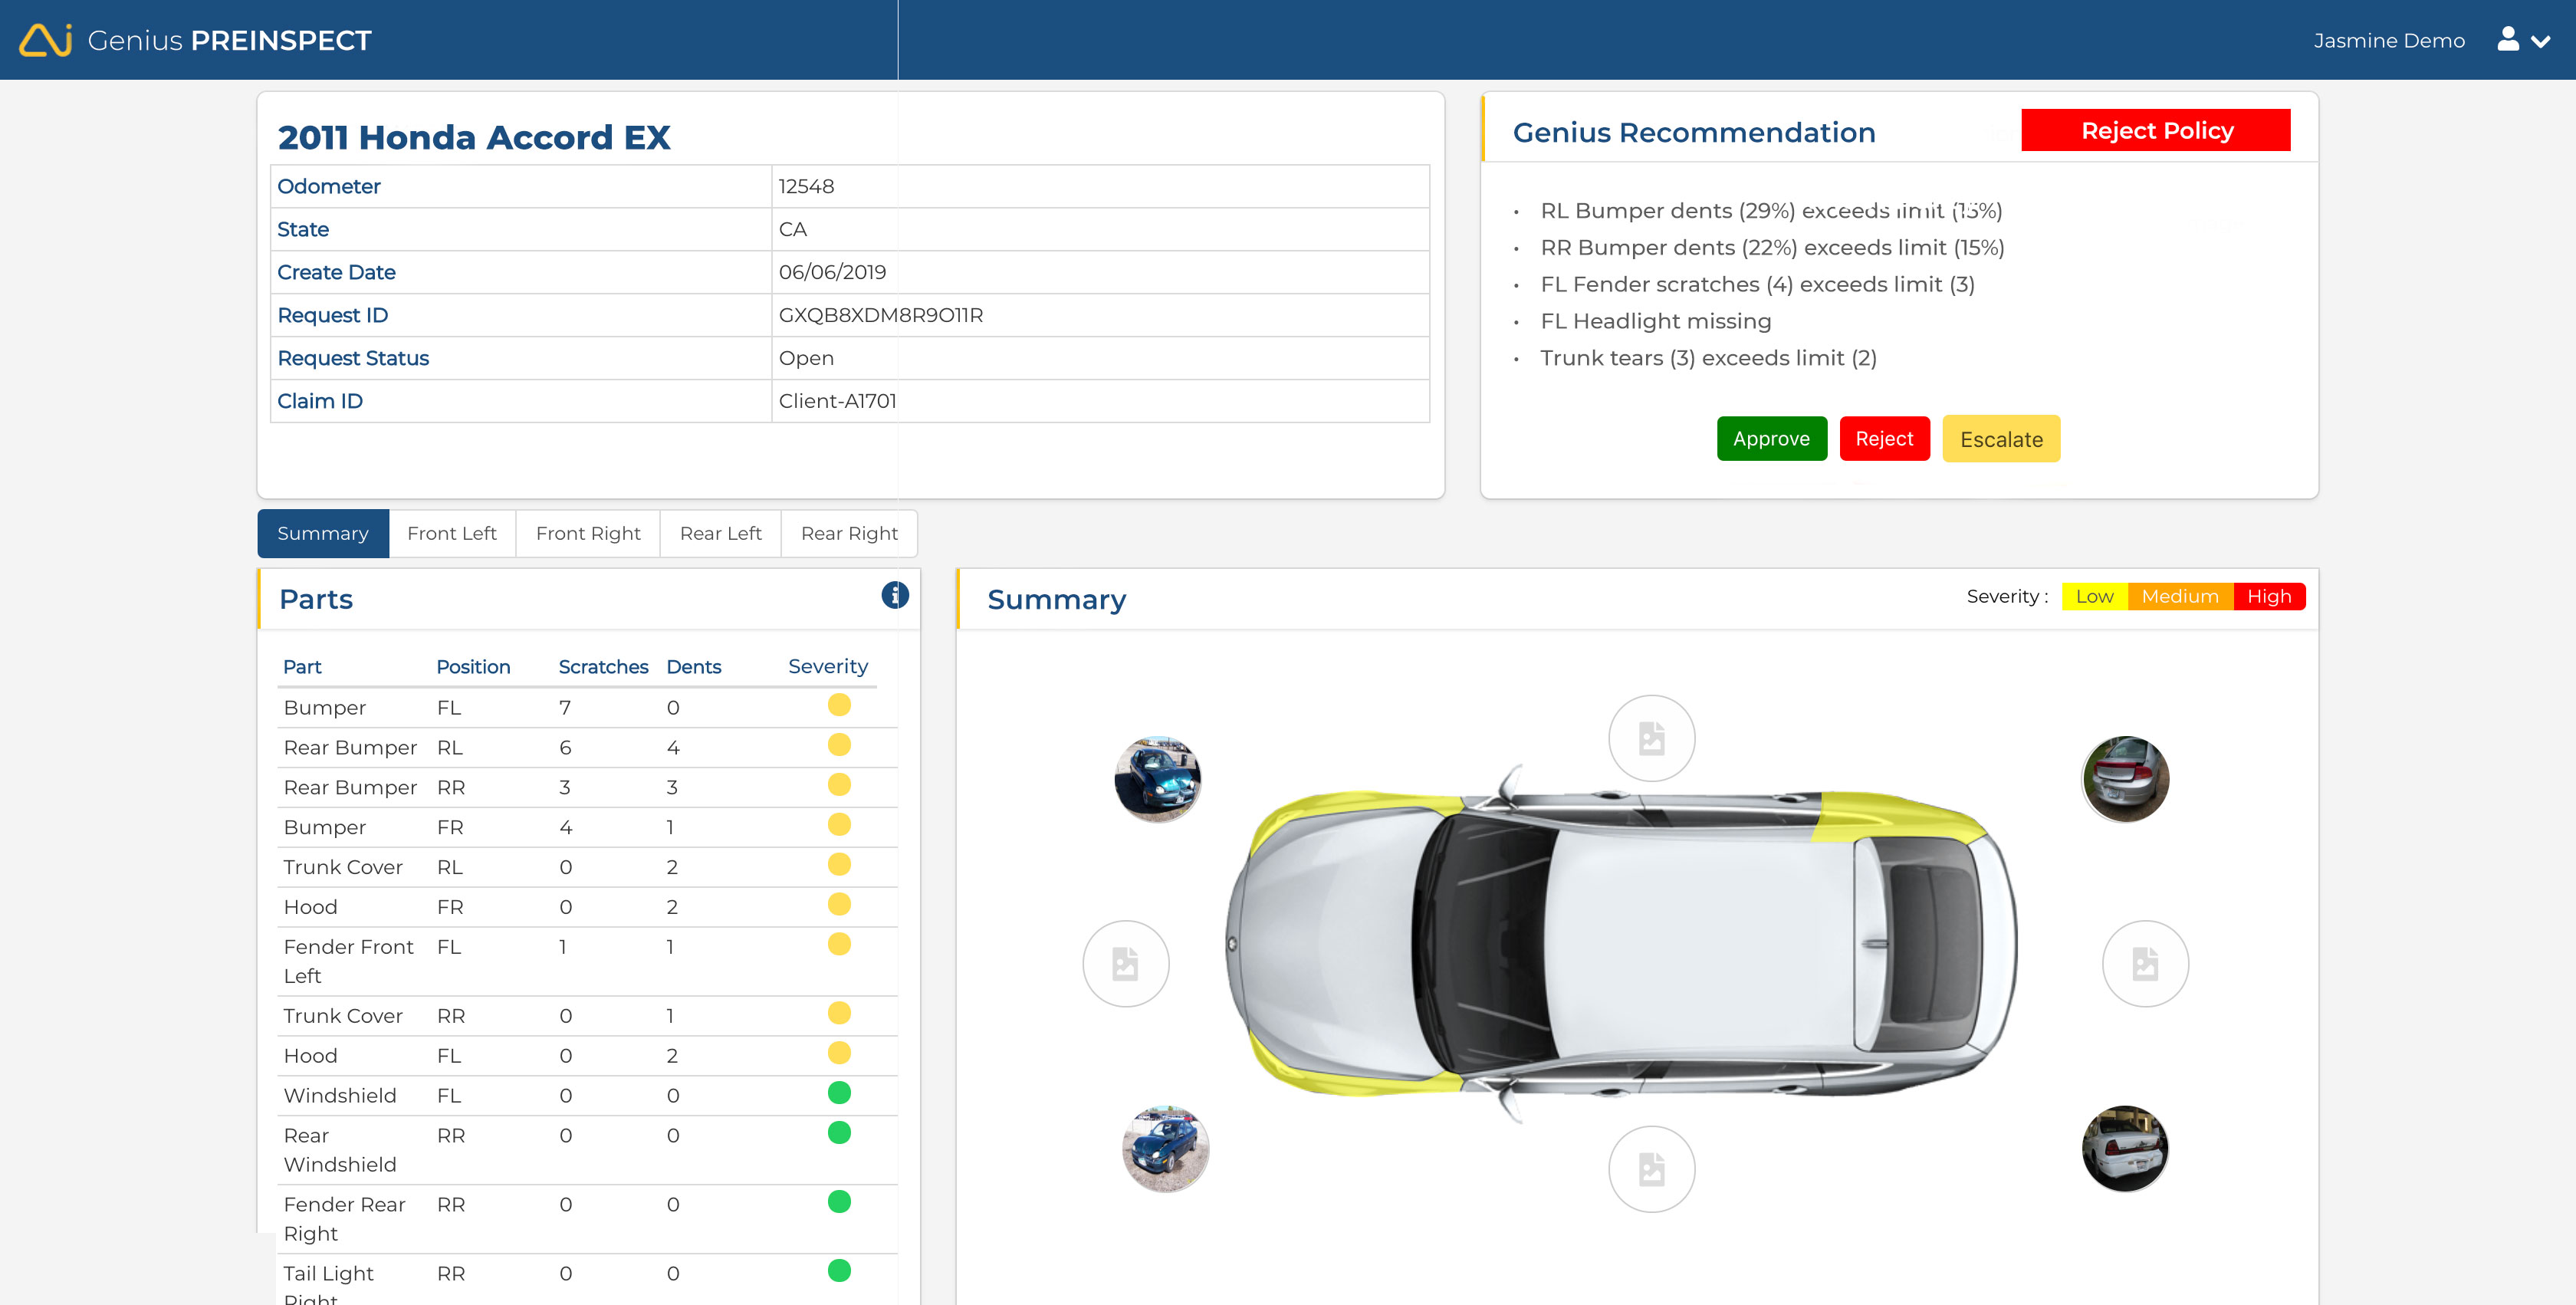Click green severity dot for Windshield FL row
This screenshot has width=2576, height=1305.
click(x=839, y=1093)
